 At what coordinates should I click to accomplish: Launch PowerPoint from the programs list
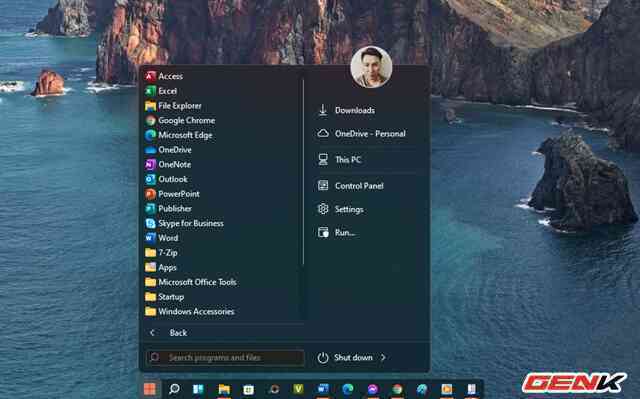[172, 194]
